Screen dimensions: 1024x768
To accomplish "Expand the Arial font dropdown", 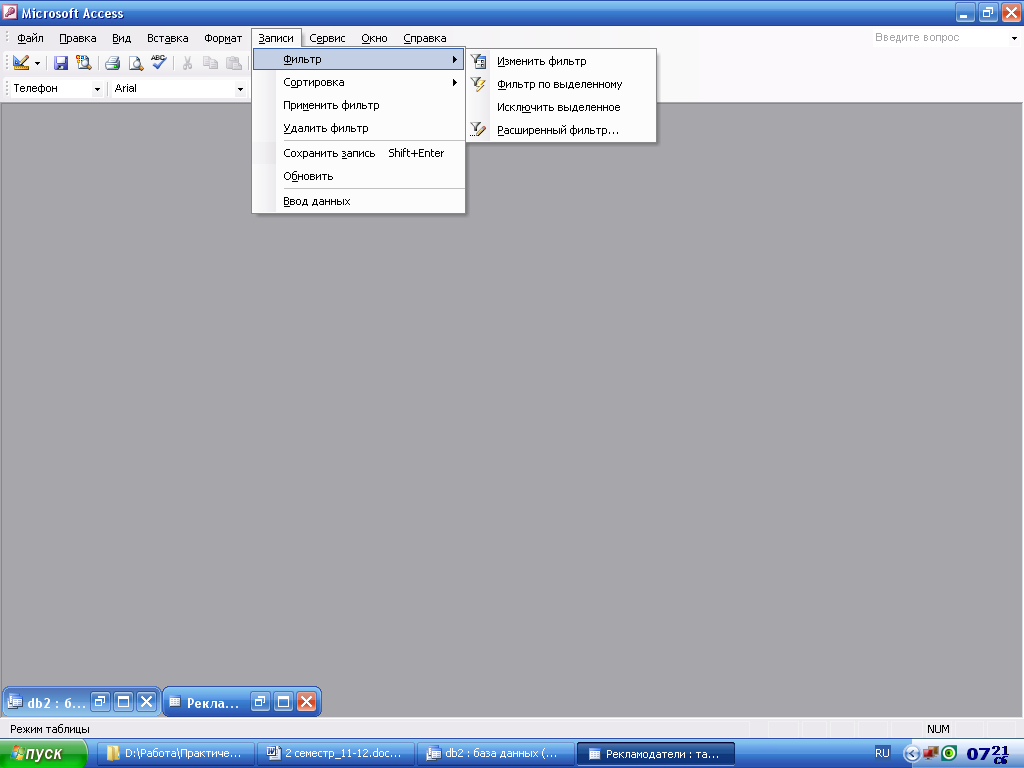I will tap(240, 89).
